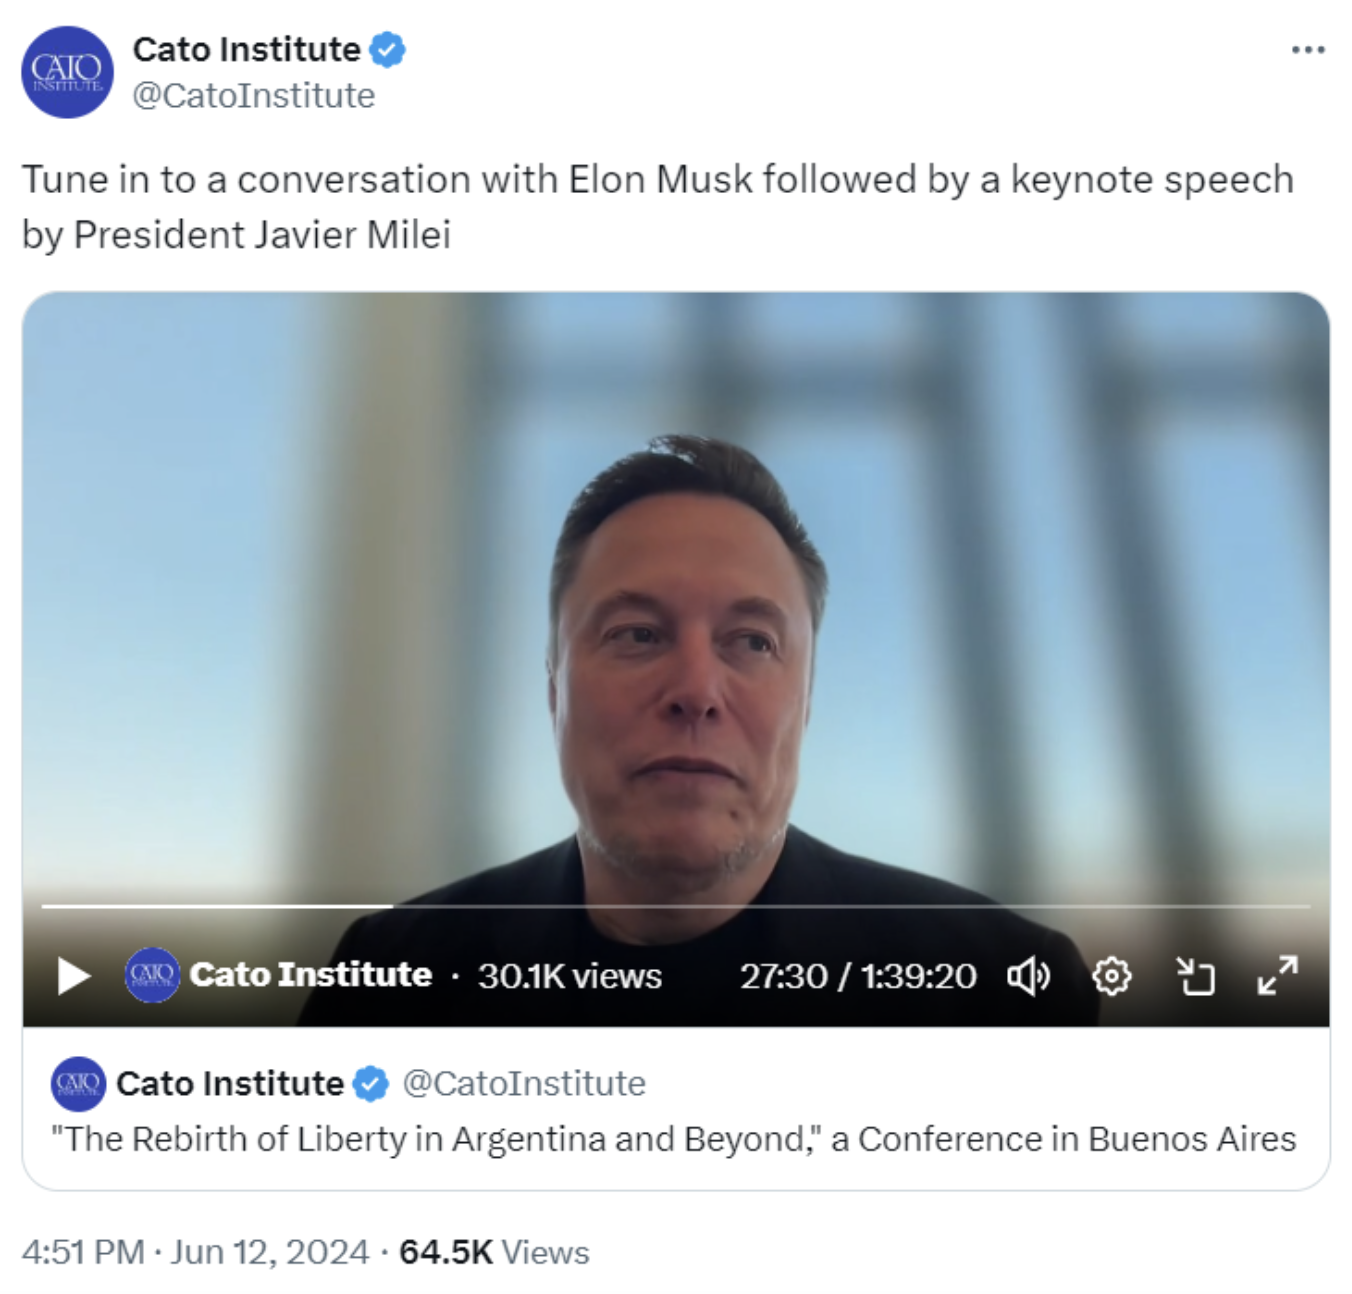Click the 64.5K Views count
Image resolution: width=1352 pixels, height=1294 pixels.
tap(494, 1252)
